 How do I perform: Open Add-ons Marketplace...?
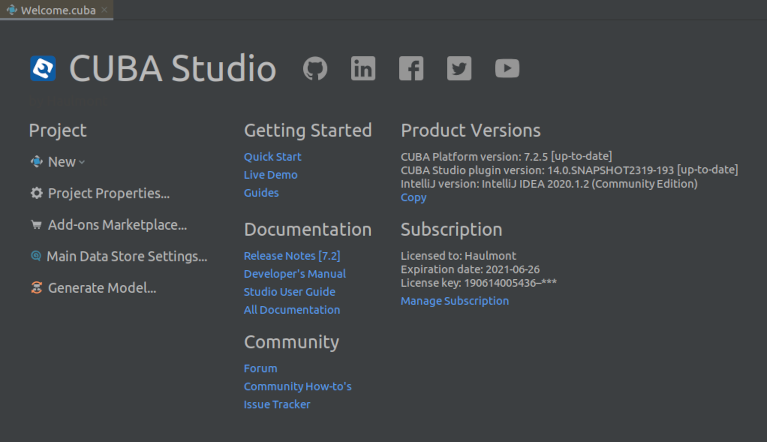click(117, 225)
